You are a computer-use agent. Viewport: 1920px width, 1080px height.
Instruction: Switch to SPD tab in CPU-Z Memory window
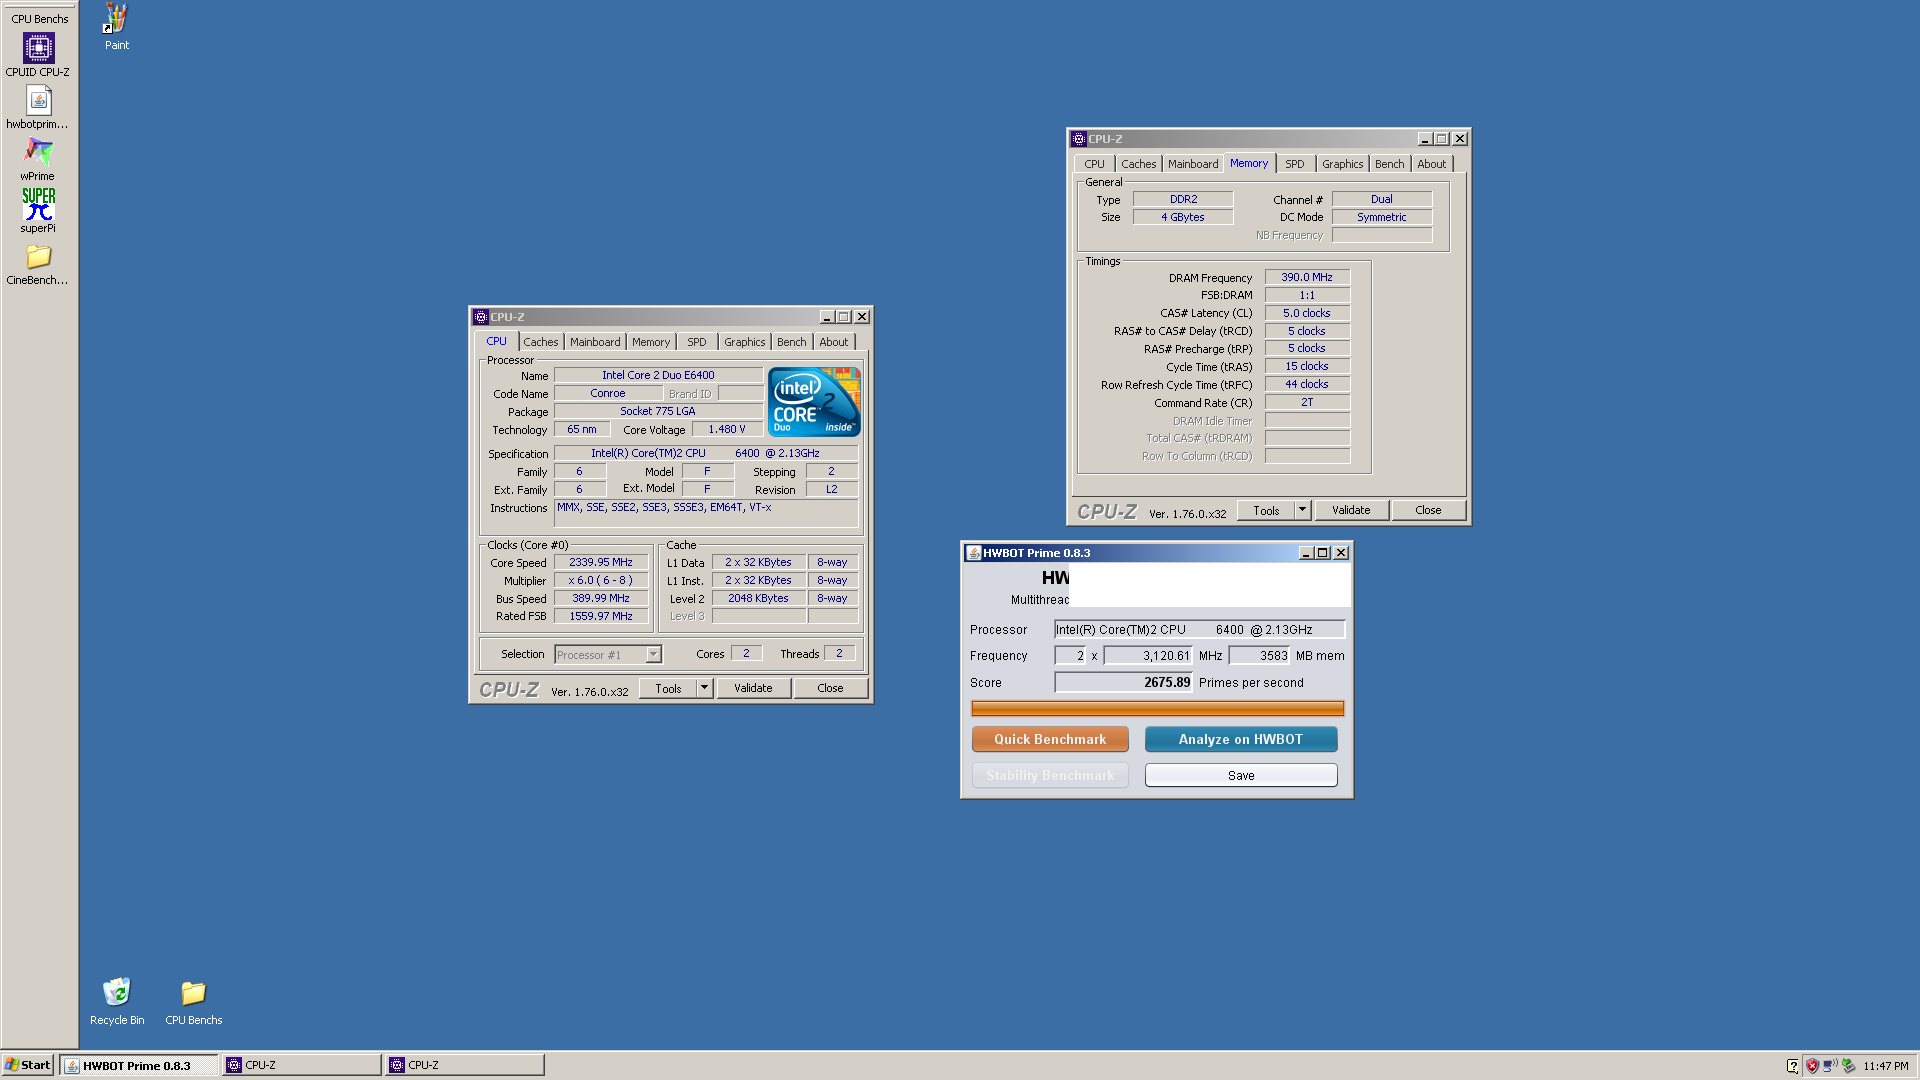tap(1295, 164)
